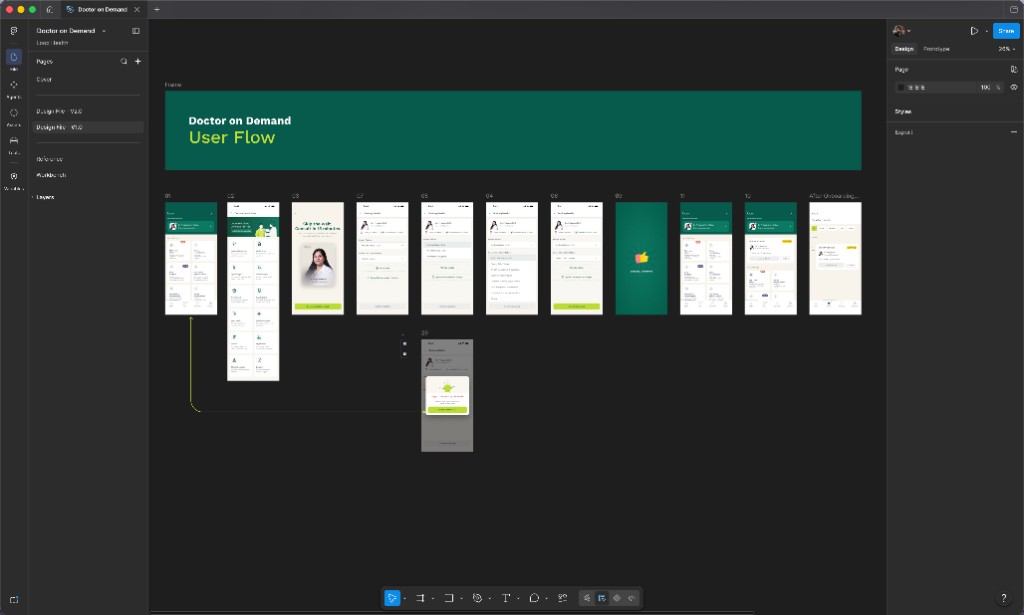Add a new page with plus icon

coord(138,61)
